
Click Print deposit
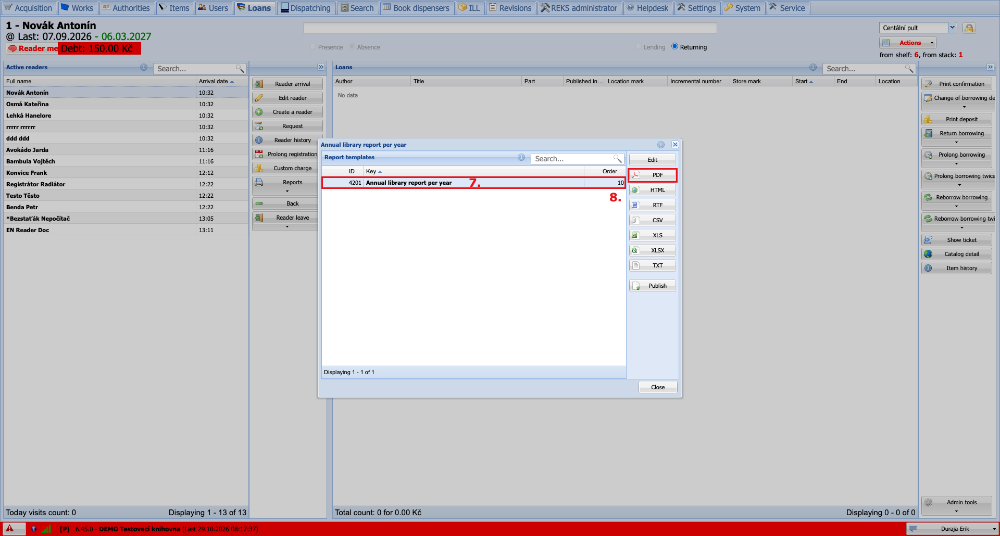[x=957, y=119]
